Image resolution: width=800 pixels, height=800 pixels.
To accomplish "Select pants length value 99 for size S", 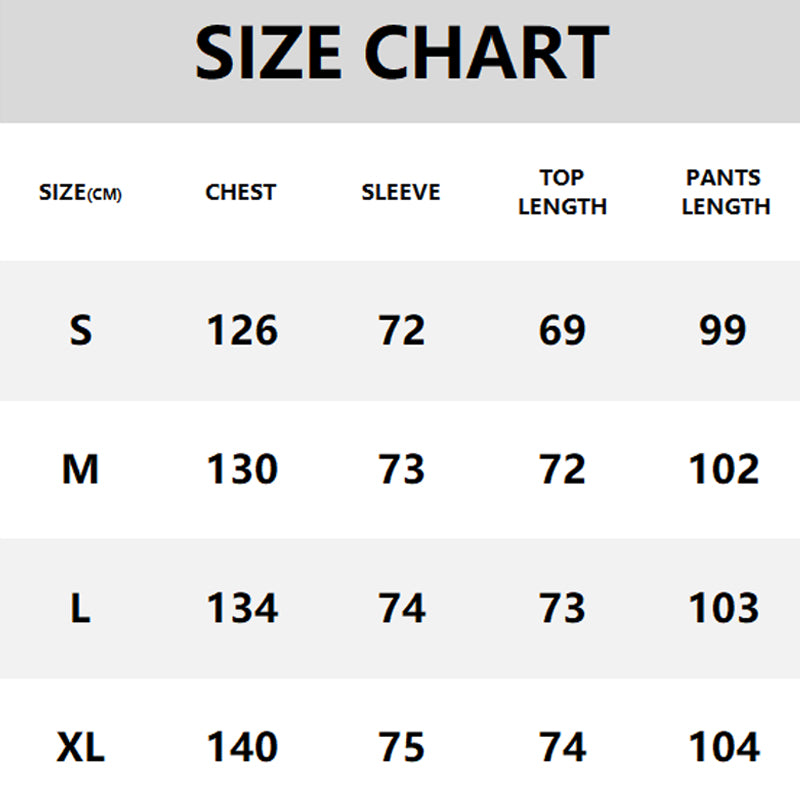I will [723, 330].
